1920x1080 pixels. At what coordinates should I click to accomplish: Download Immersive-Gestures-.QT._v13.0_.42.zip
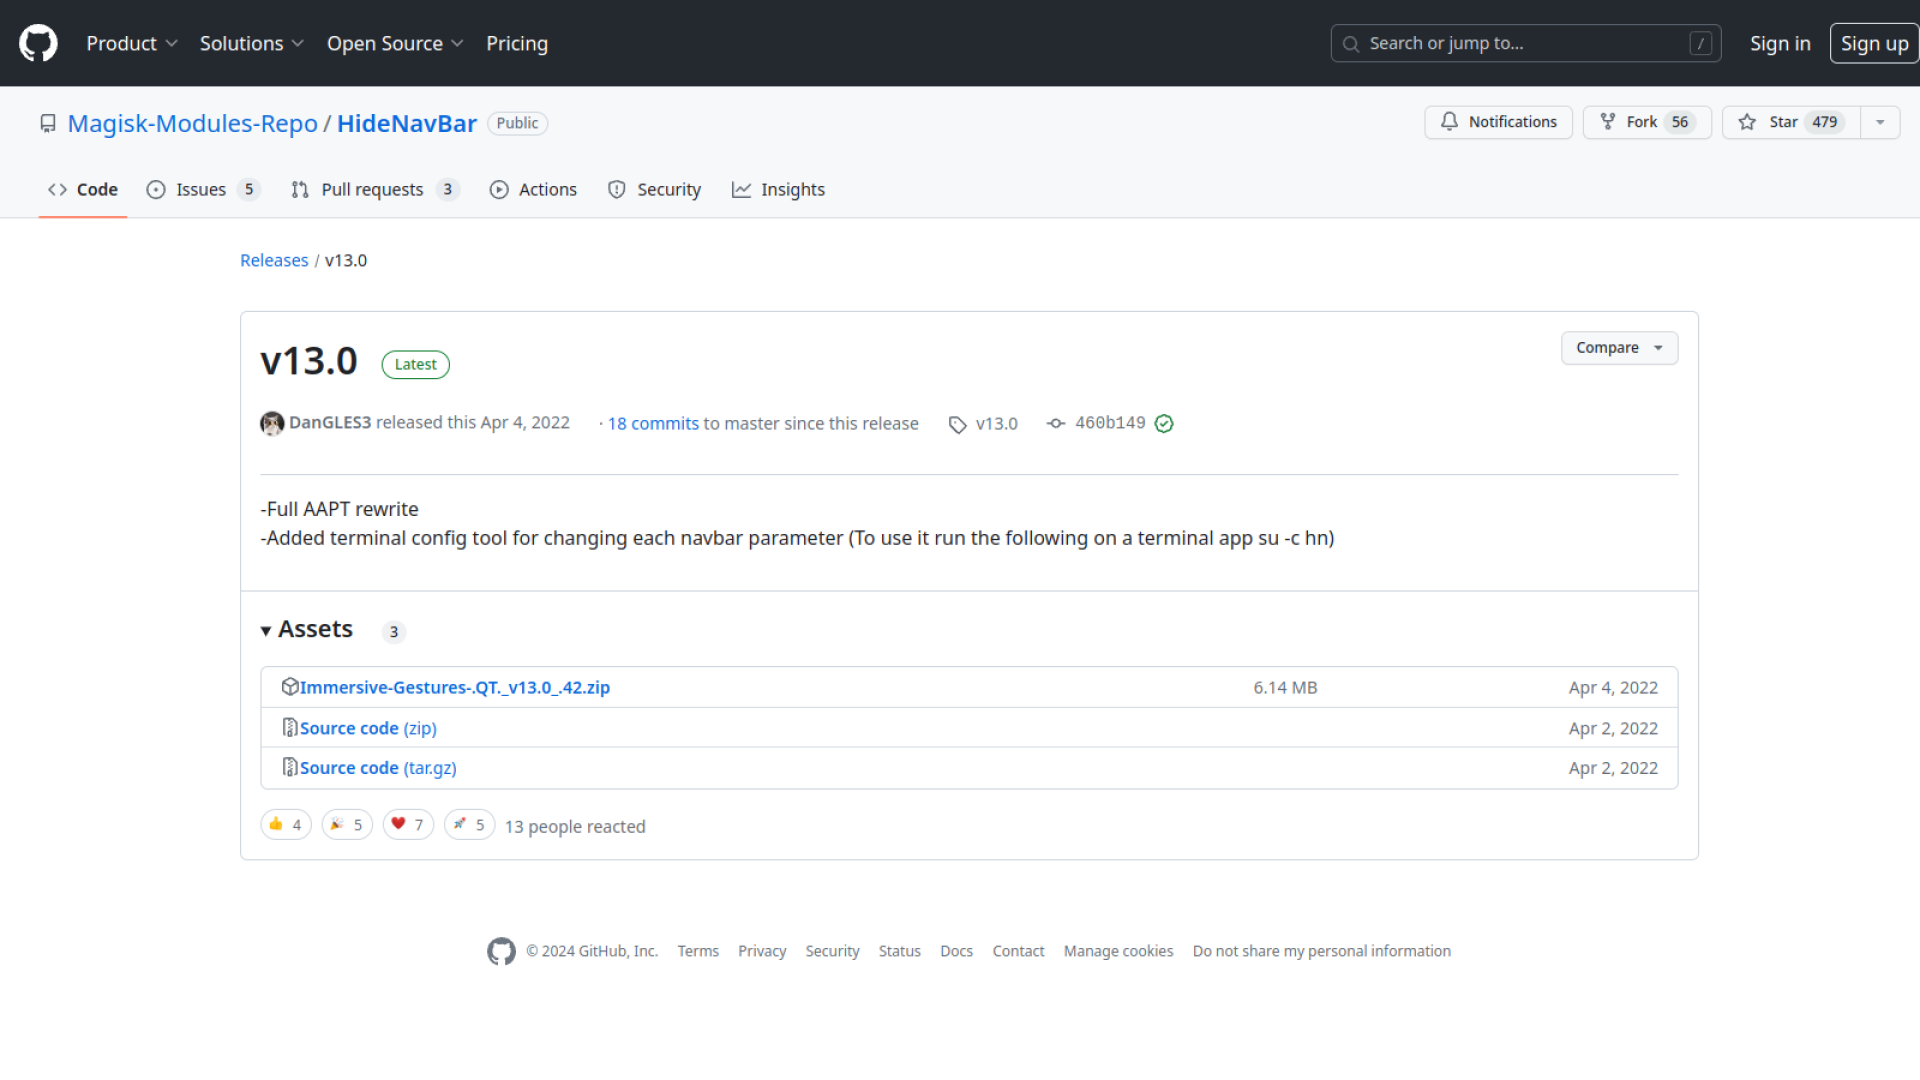(454, 688)
